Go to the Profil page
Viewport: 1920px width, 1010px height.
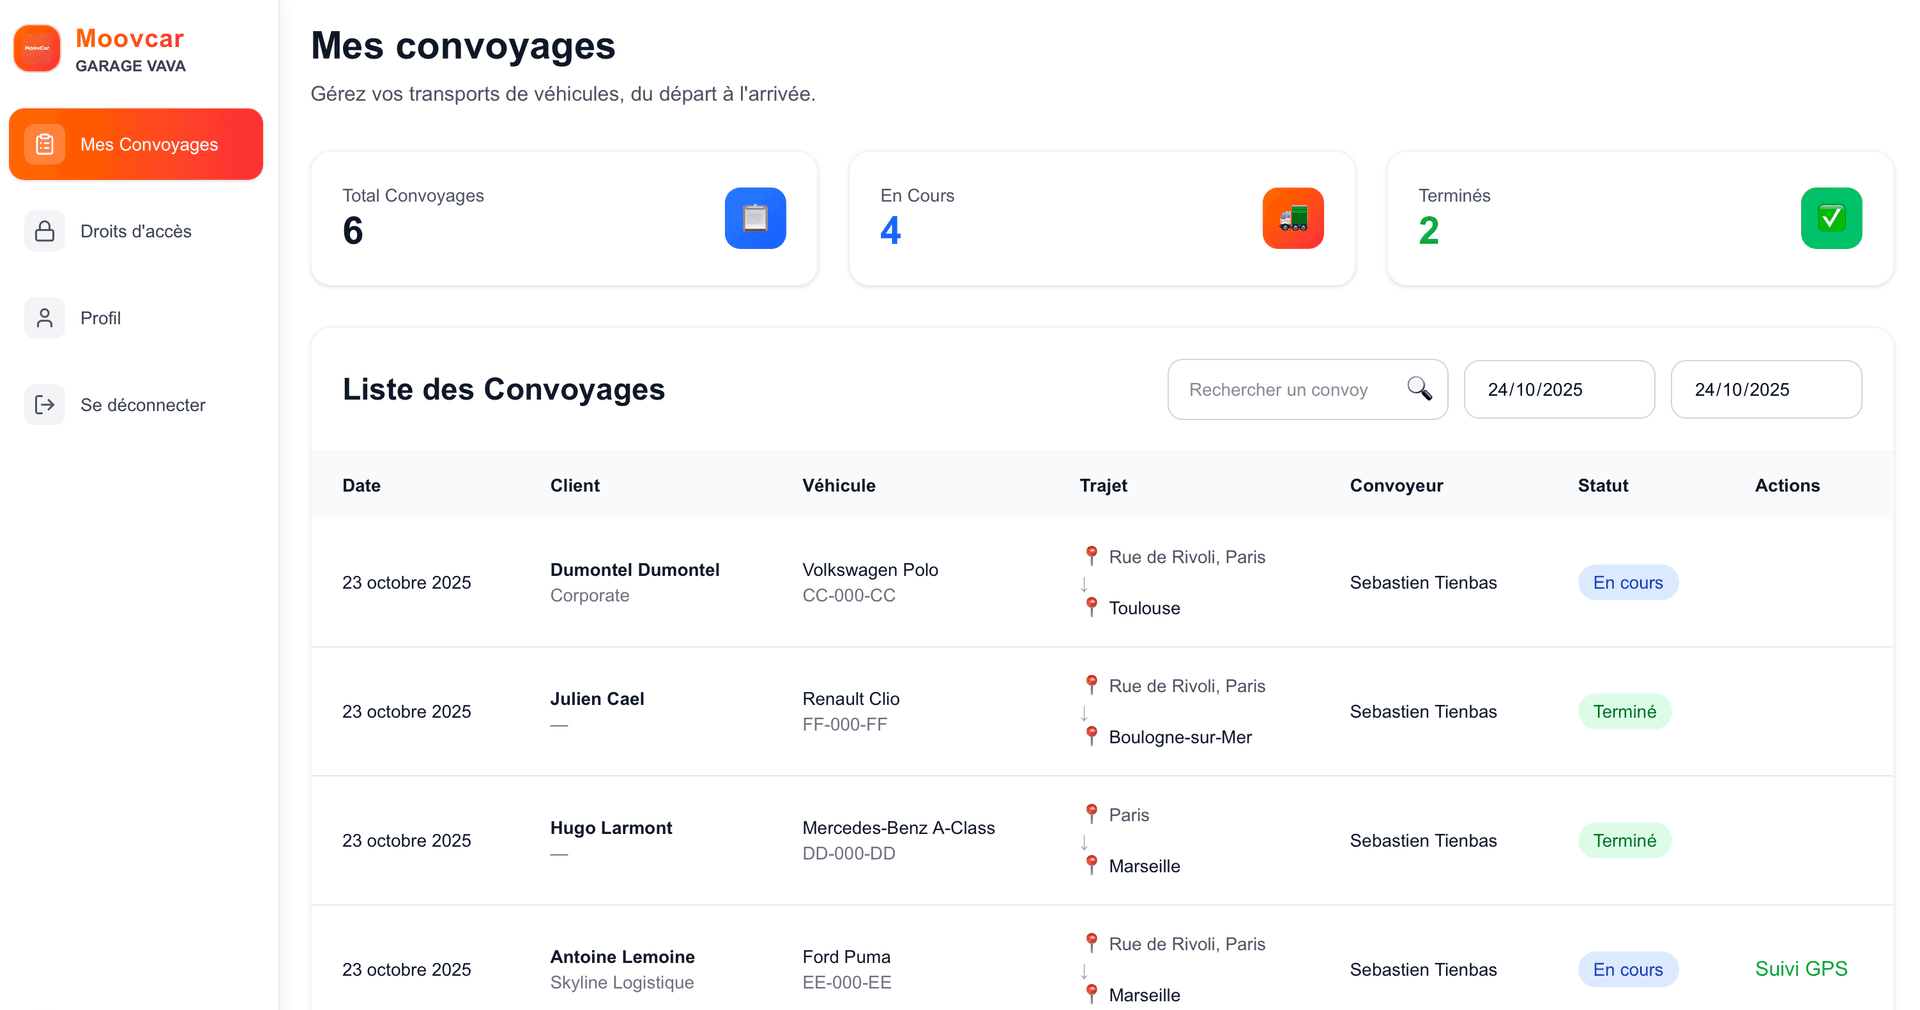(100, 318)
